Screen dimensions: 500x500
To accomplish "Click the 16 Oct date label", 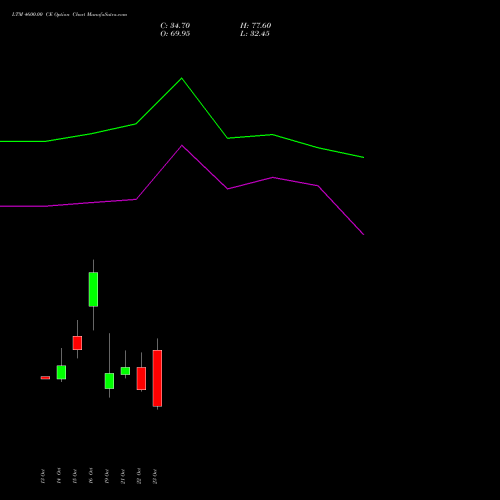I will (91, 476).
